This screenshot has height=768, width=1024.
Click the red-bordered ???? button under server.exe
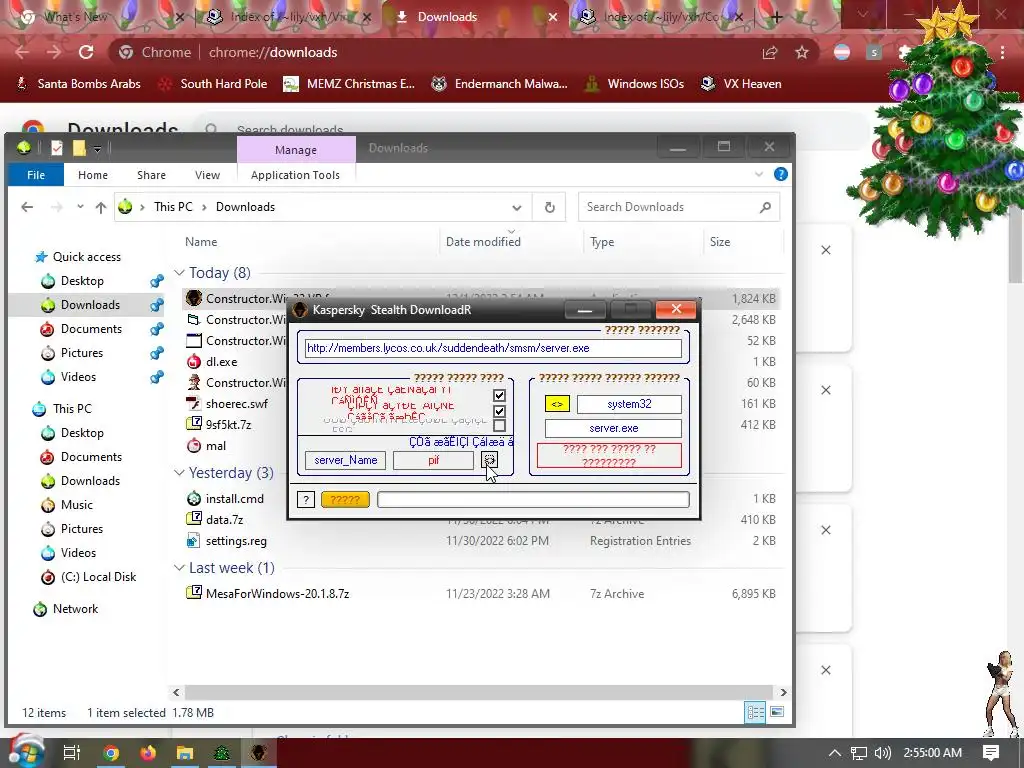tap(609, 455)
